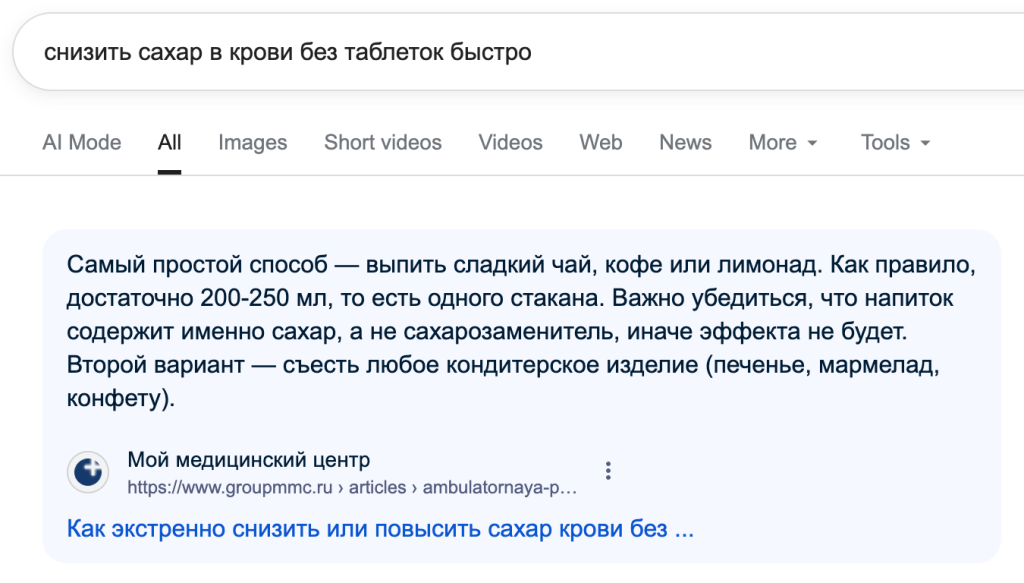The image size is (1024, 583).
Task: Open the Images tab
Action: pos(252,142)
